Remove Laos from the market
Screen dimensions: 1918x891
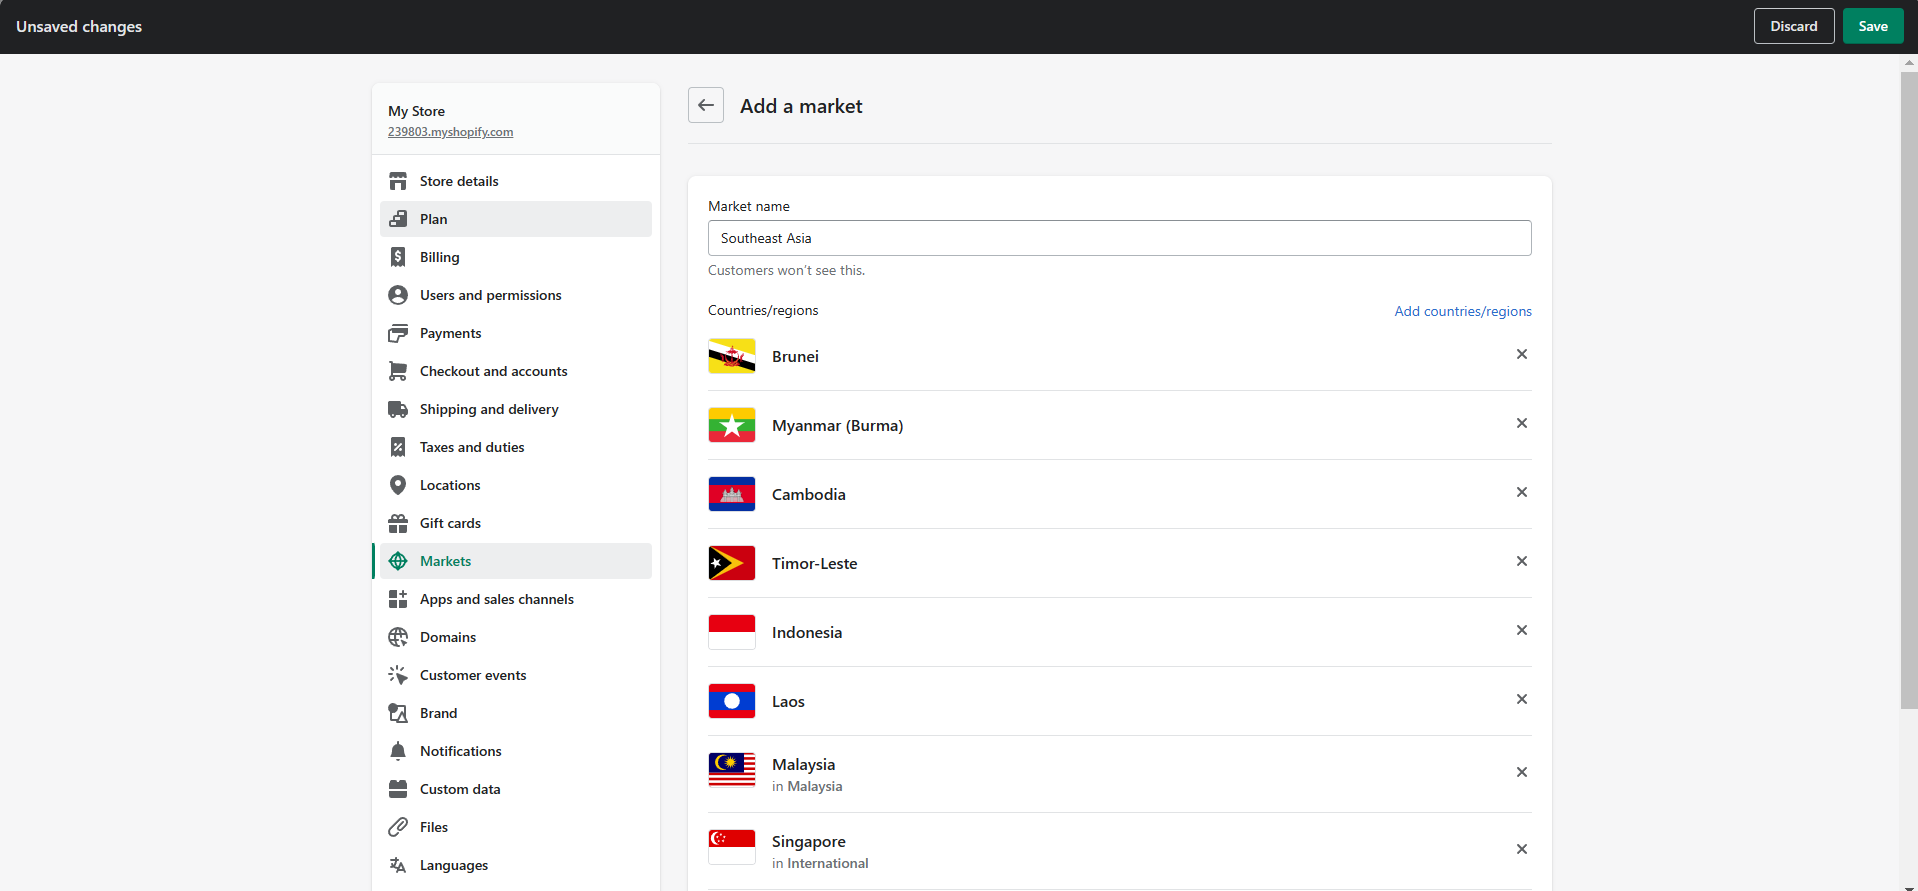pyautogui.click(x=1522, y=699)
